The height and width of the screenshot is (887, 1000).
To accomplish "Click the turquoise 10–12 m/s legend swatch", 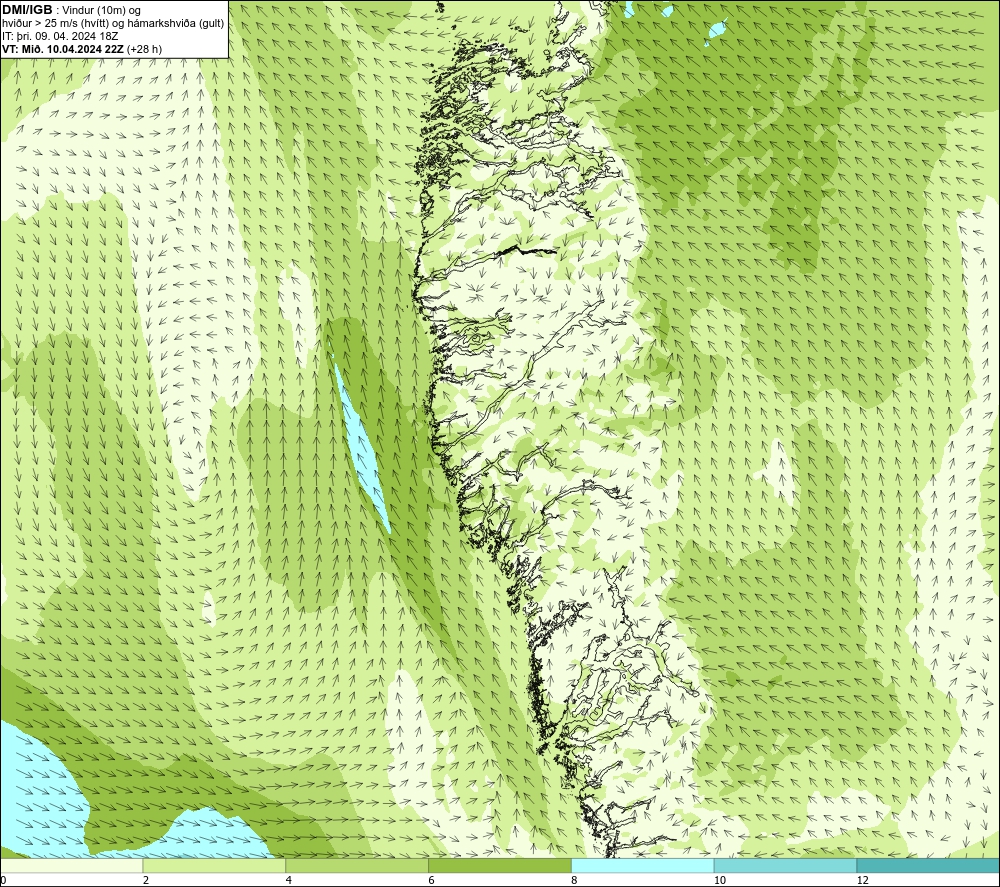I will [x=786, y=865].
